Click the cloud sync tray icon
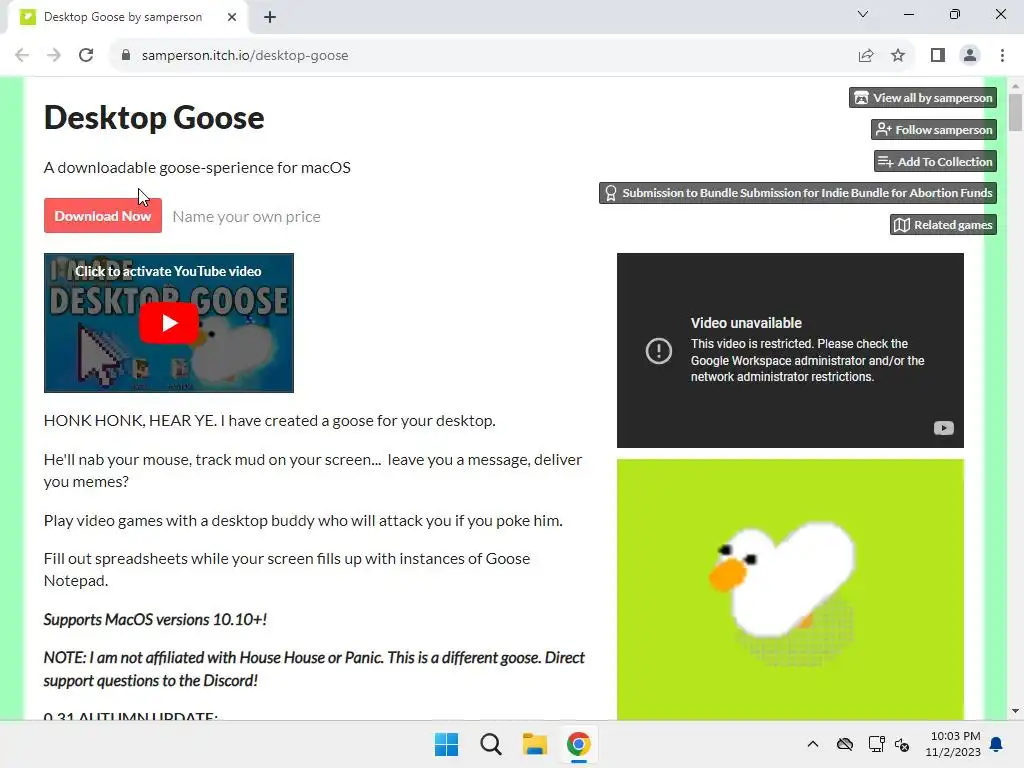This screenshot has height=768, width=1024. tap(844, 744)
